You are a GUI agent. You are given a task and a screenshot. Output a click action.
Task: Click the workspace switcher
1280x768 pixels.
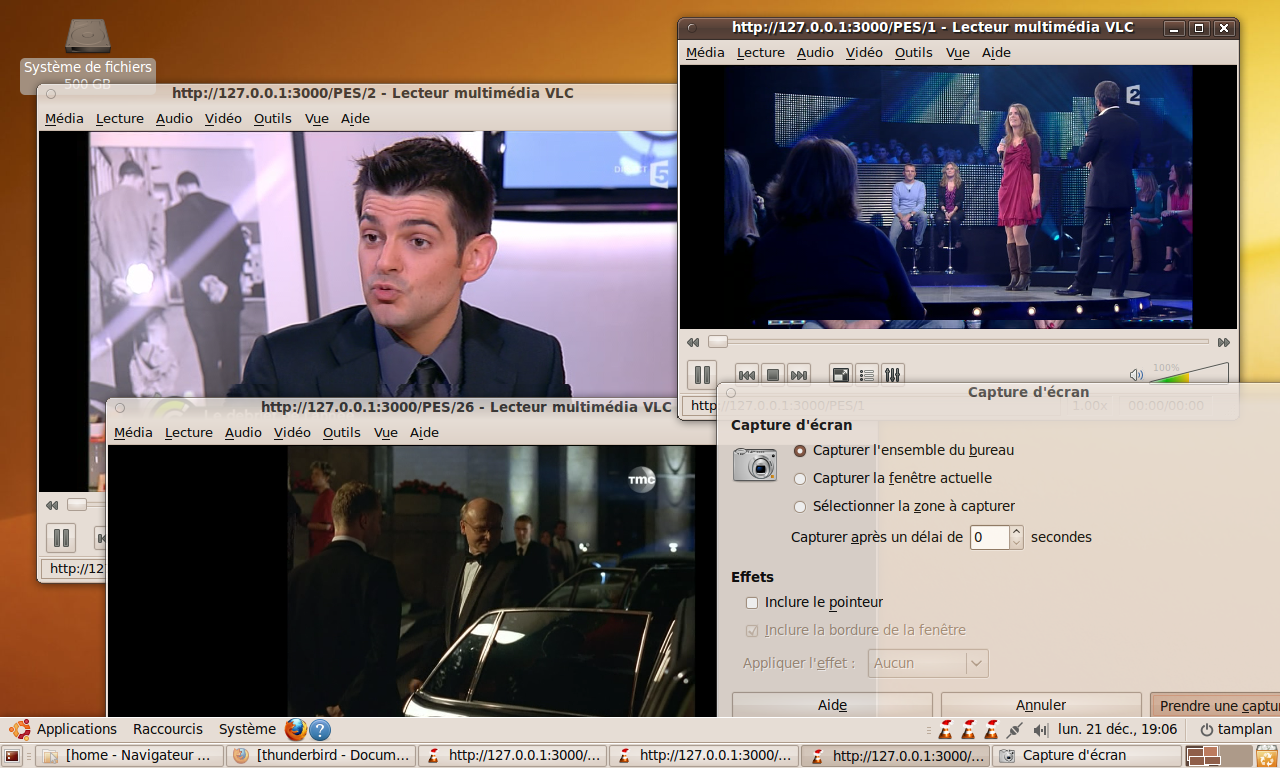coord(1218,756)
